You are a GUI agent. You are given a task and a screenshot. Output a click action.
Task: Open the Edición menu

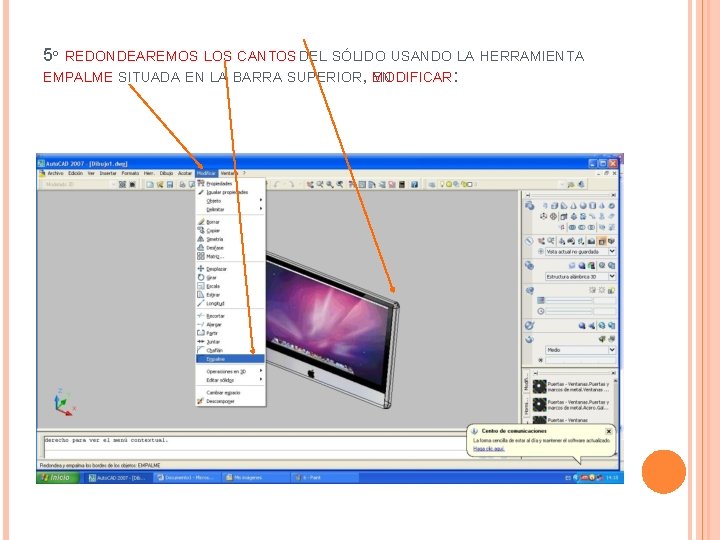(75, 174)
